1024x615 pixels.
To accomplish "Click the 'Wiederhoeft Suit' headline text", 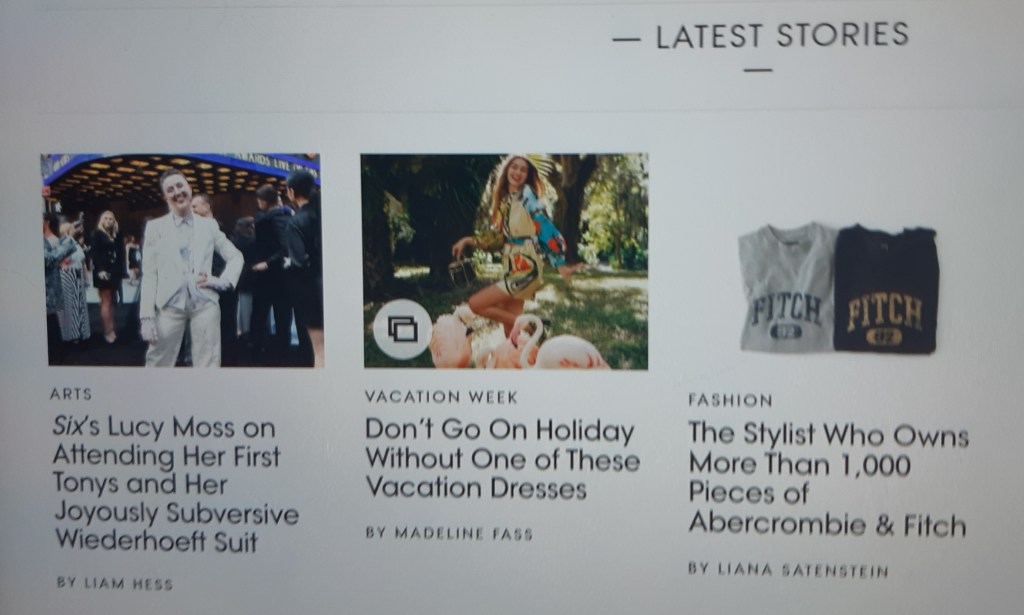I will 157,541.
